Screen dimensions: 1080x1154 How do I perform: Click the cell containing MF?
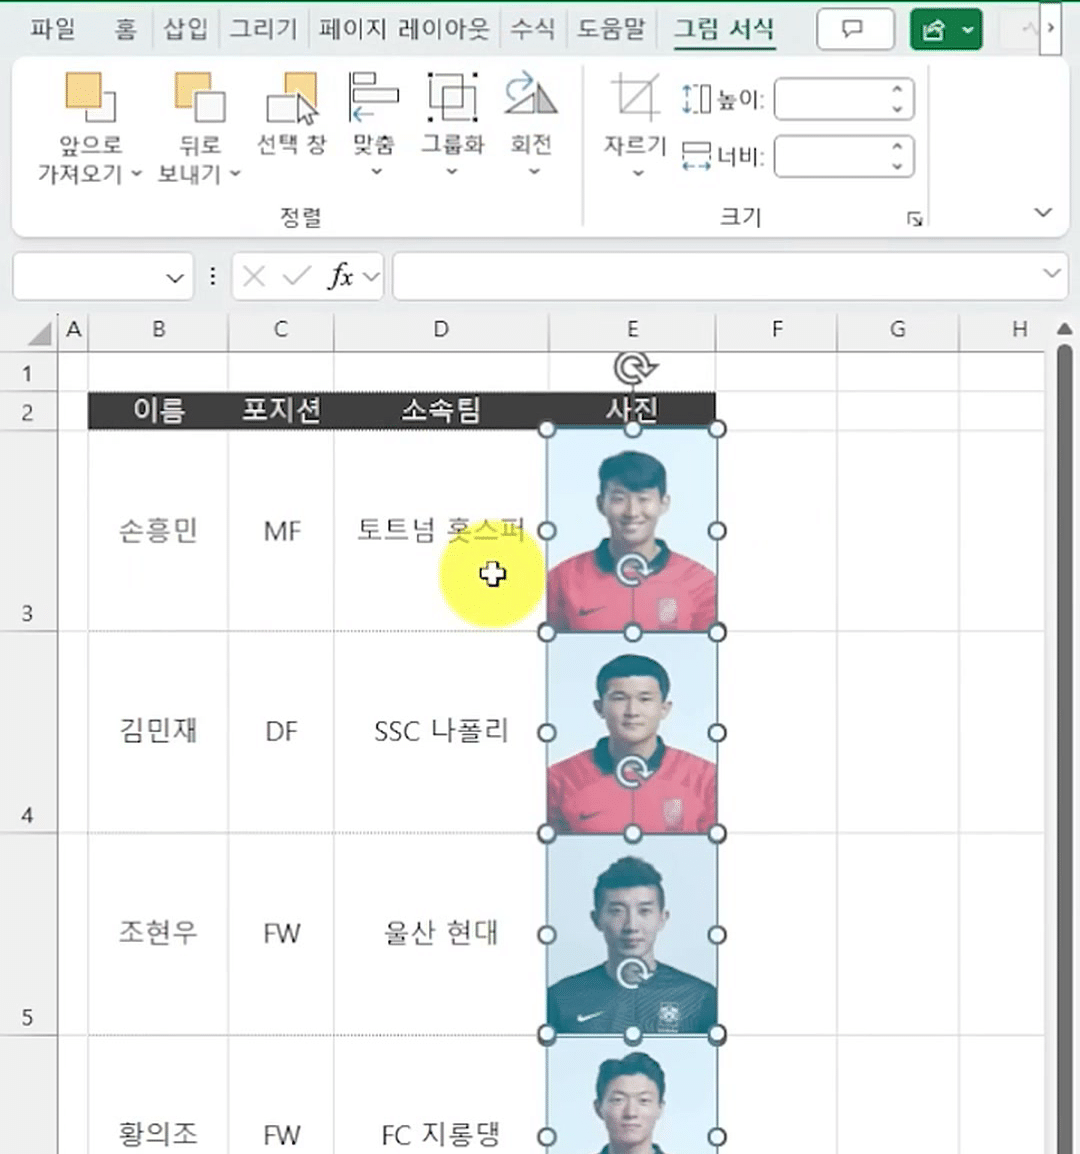pyautogui.click(x=281, y=531)
